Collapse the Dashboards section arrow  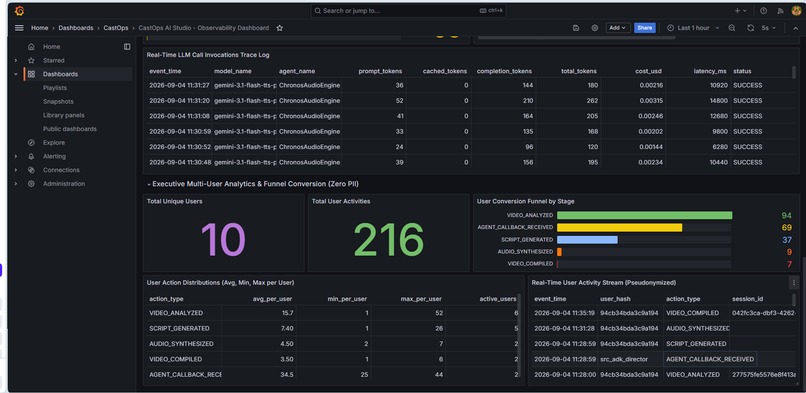16,74
